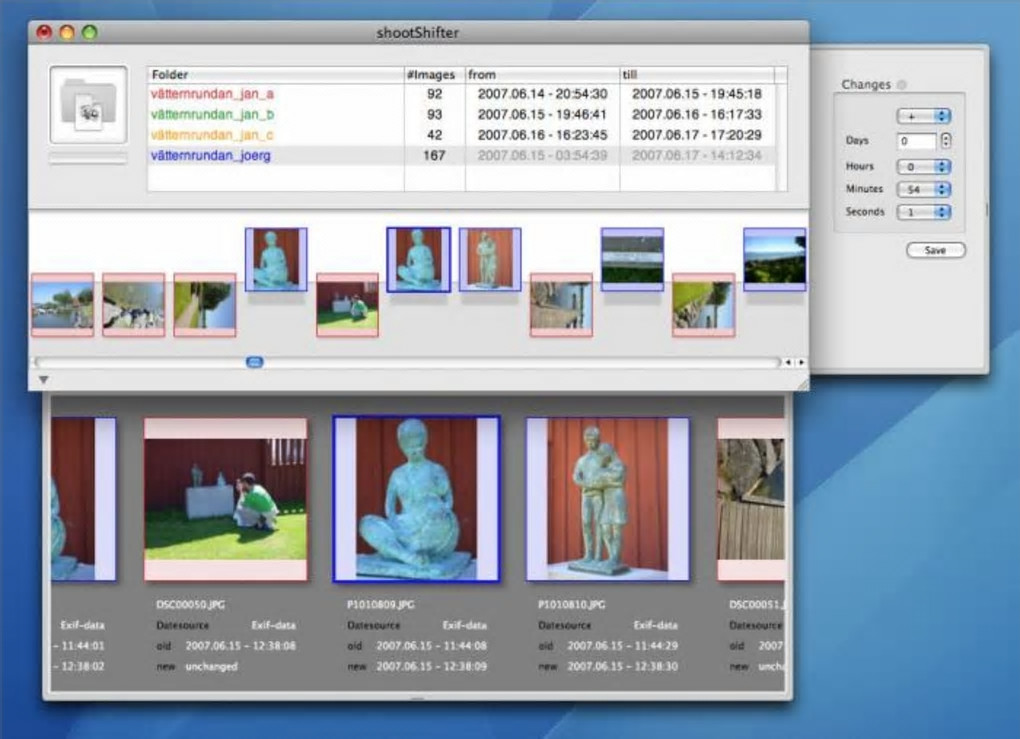Click the timeline scroll right arrow

(801, 362)
